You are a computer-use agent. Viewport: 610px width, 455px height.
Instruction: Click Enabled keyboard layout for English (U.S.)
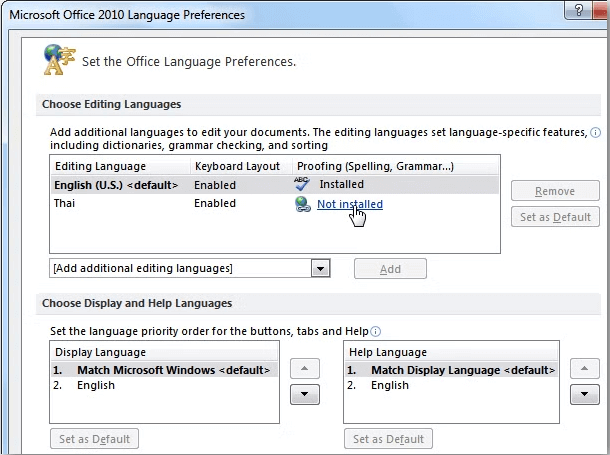coord(215,185)
